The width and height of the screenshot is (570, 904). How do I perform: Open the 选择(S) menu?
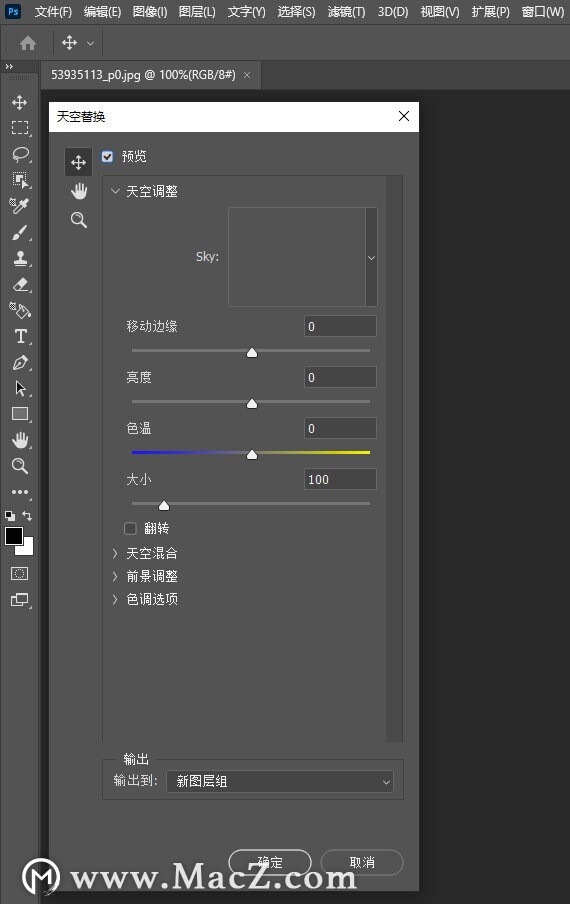tap(296, 12)
